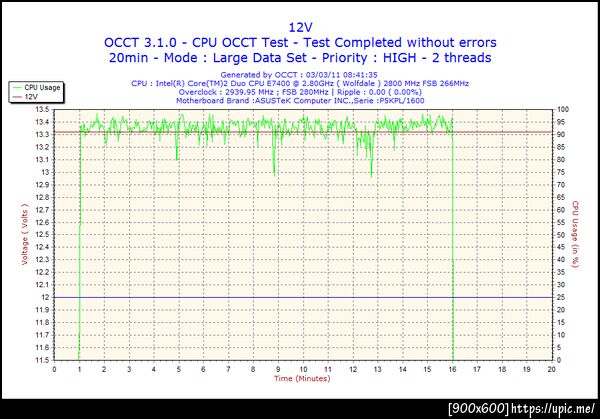Click the "CPU Usage (in %)" axis title
The image size is (600, 419).
point(575,234)
